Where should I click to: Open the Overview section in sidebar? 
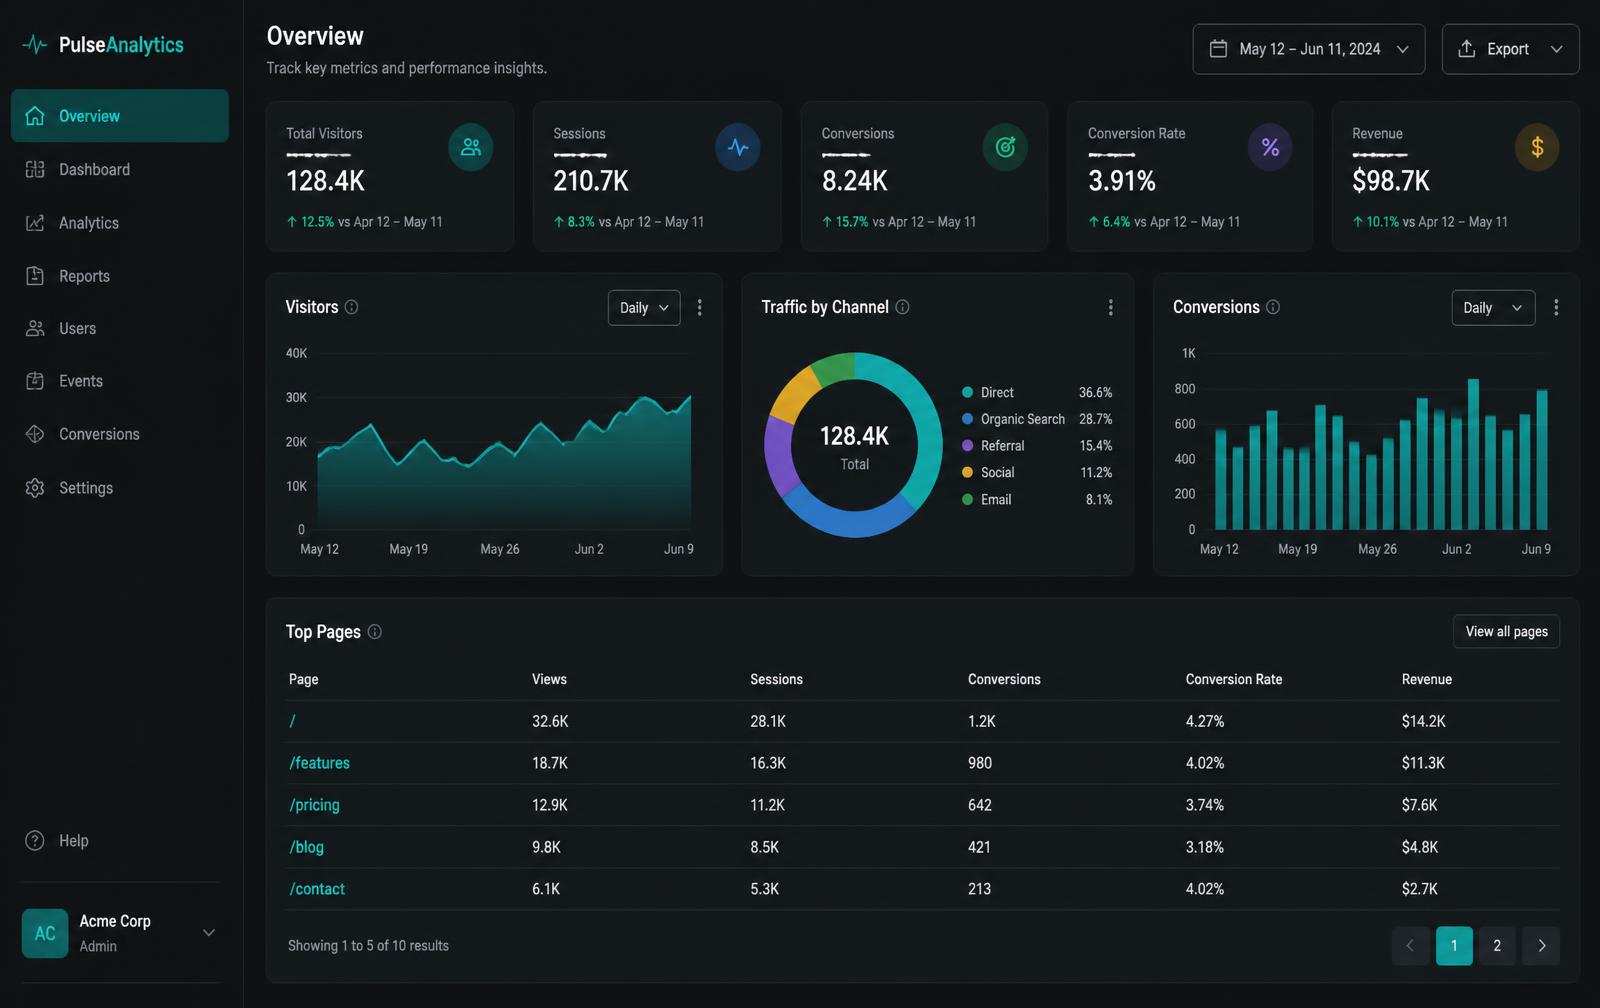120,116
